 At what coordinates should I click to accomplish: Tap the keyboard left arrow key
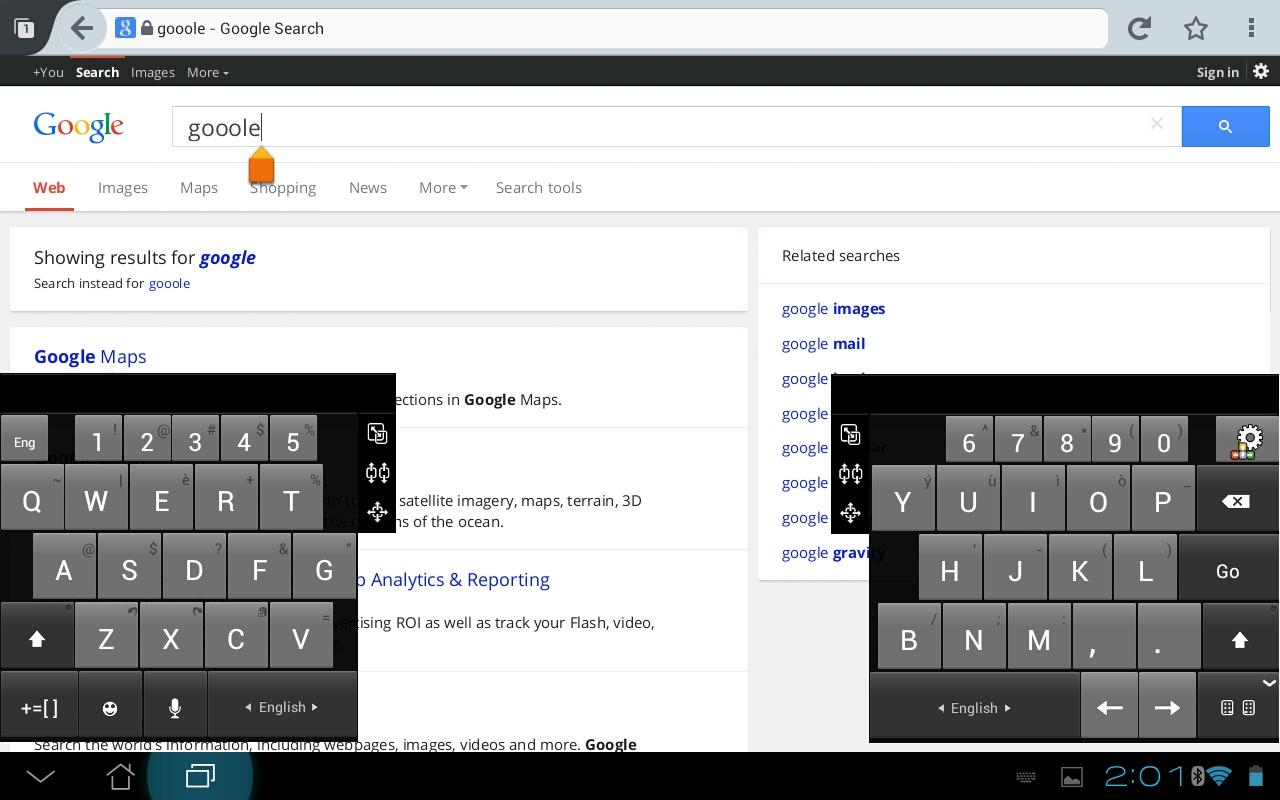point(1109,707)
